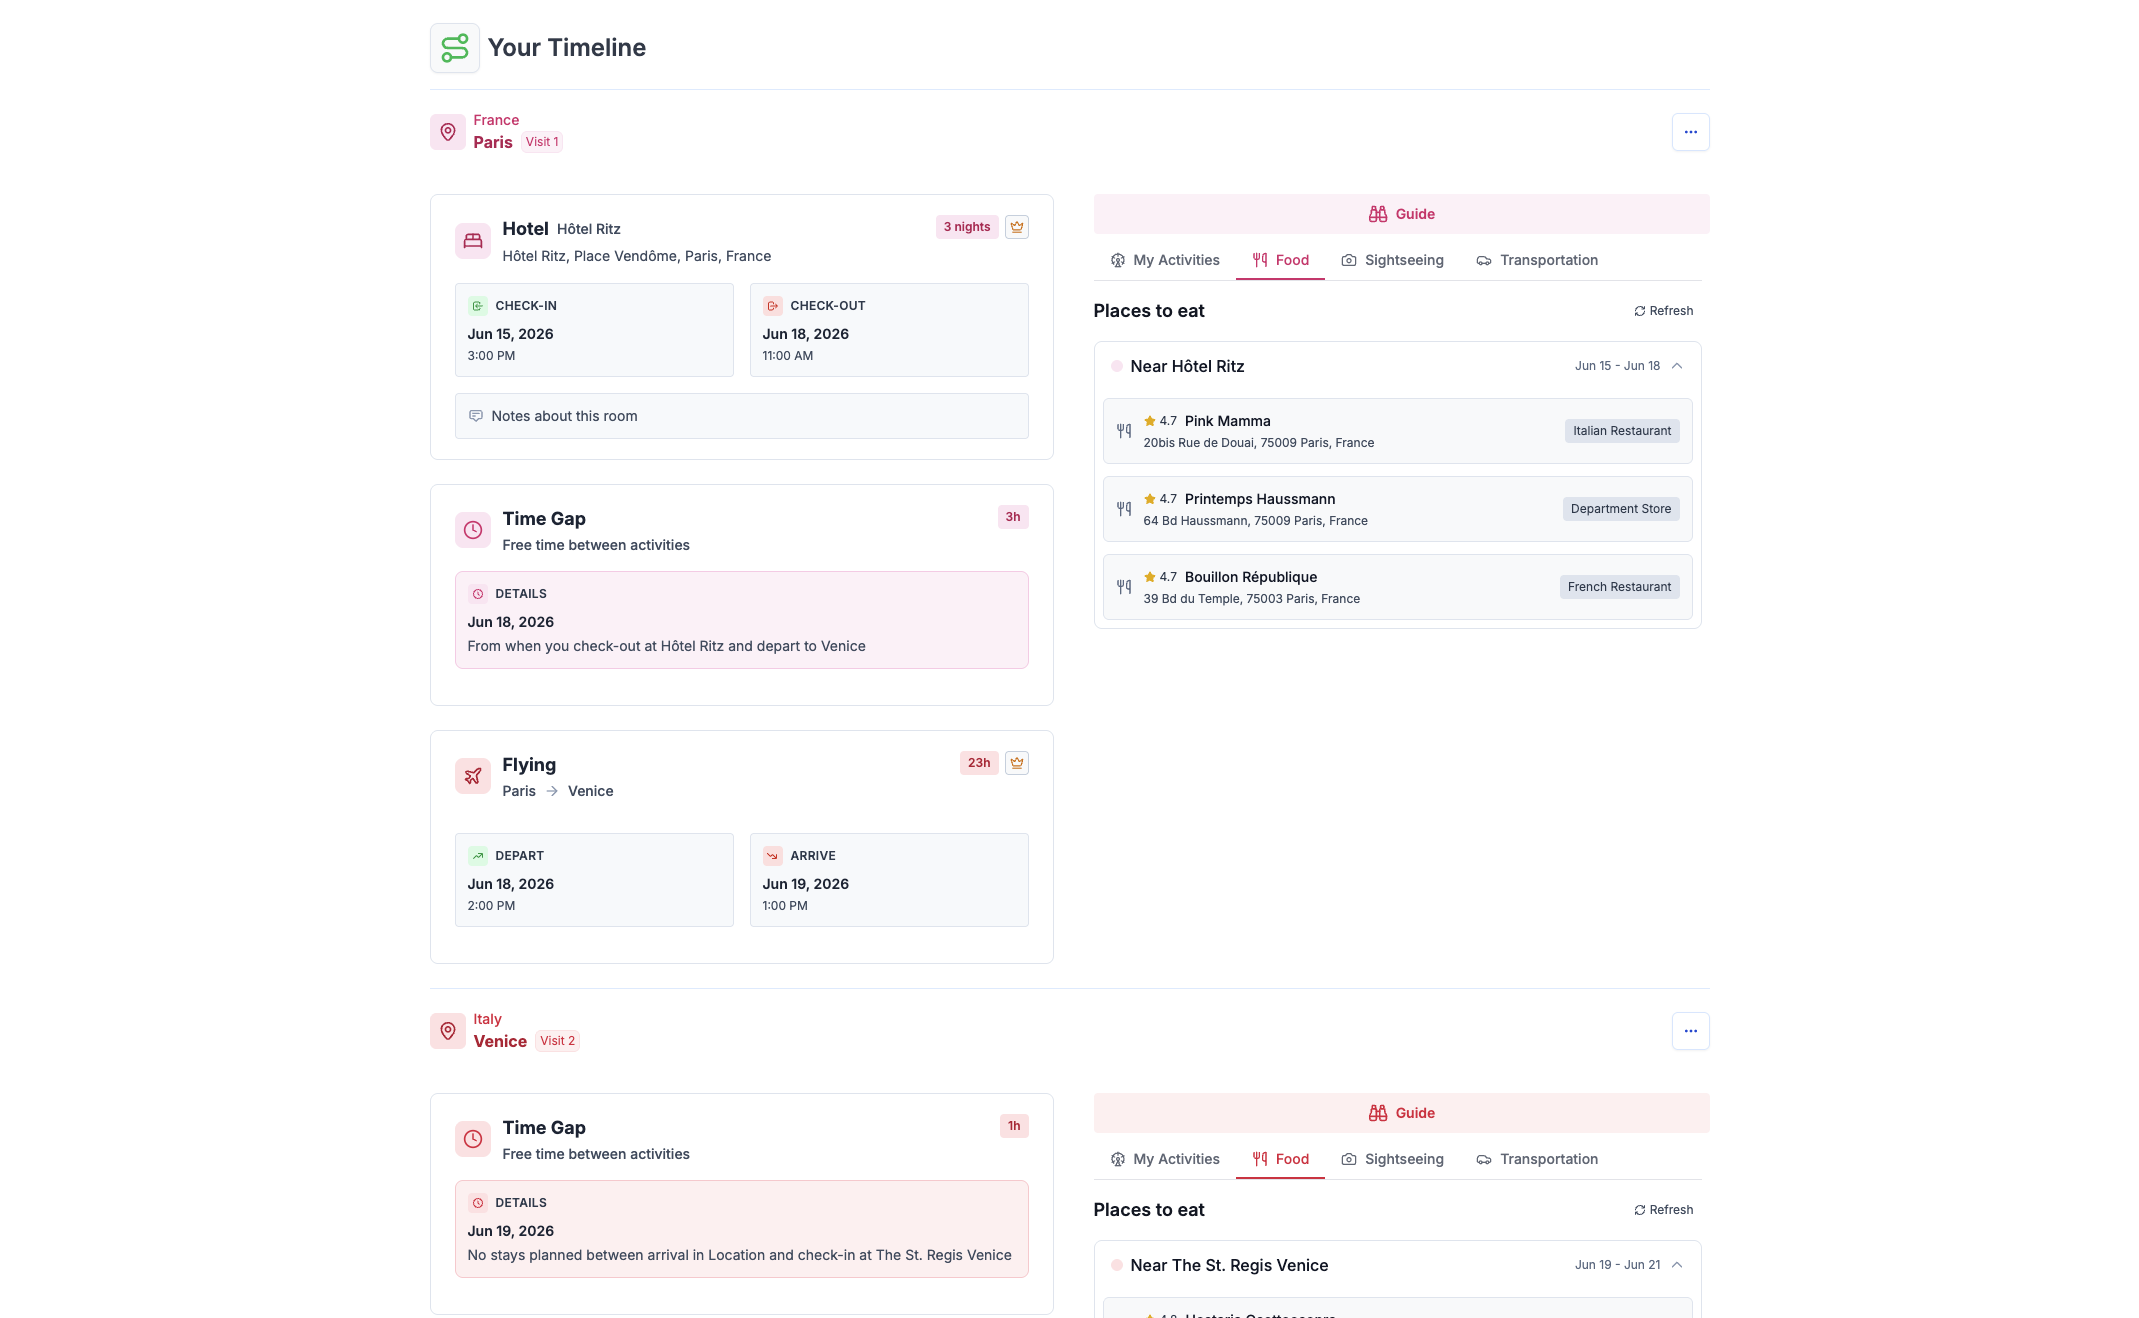2139x1318 pixels.
Task: Switch to the Sightseeing tab
Action: tap(1393, 260)
